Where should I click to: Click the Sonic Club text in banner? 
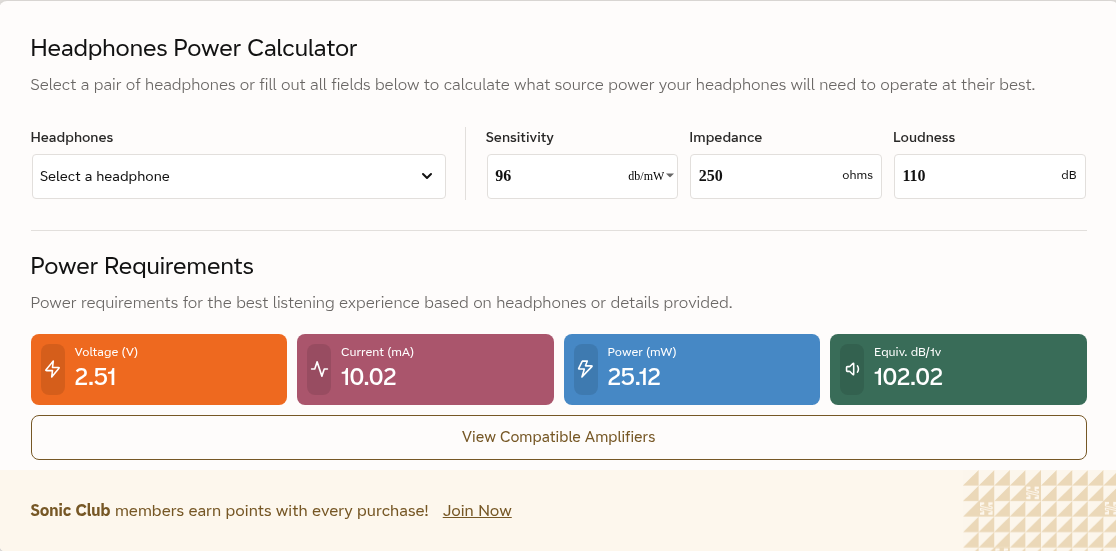click(70, 510)
